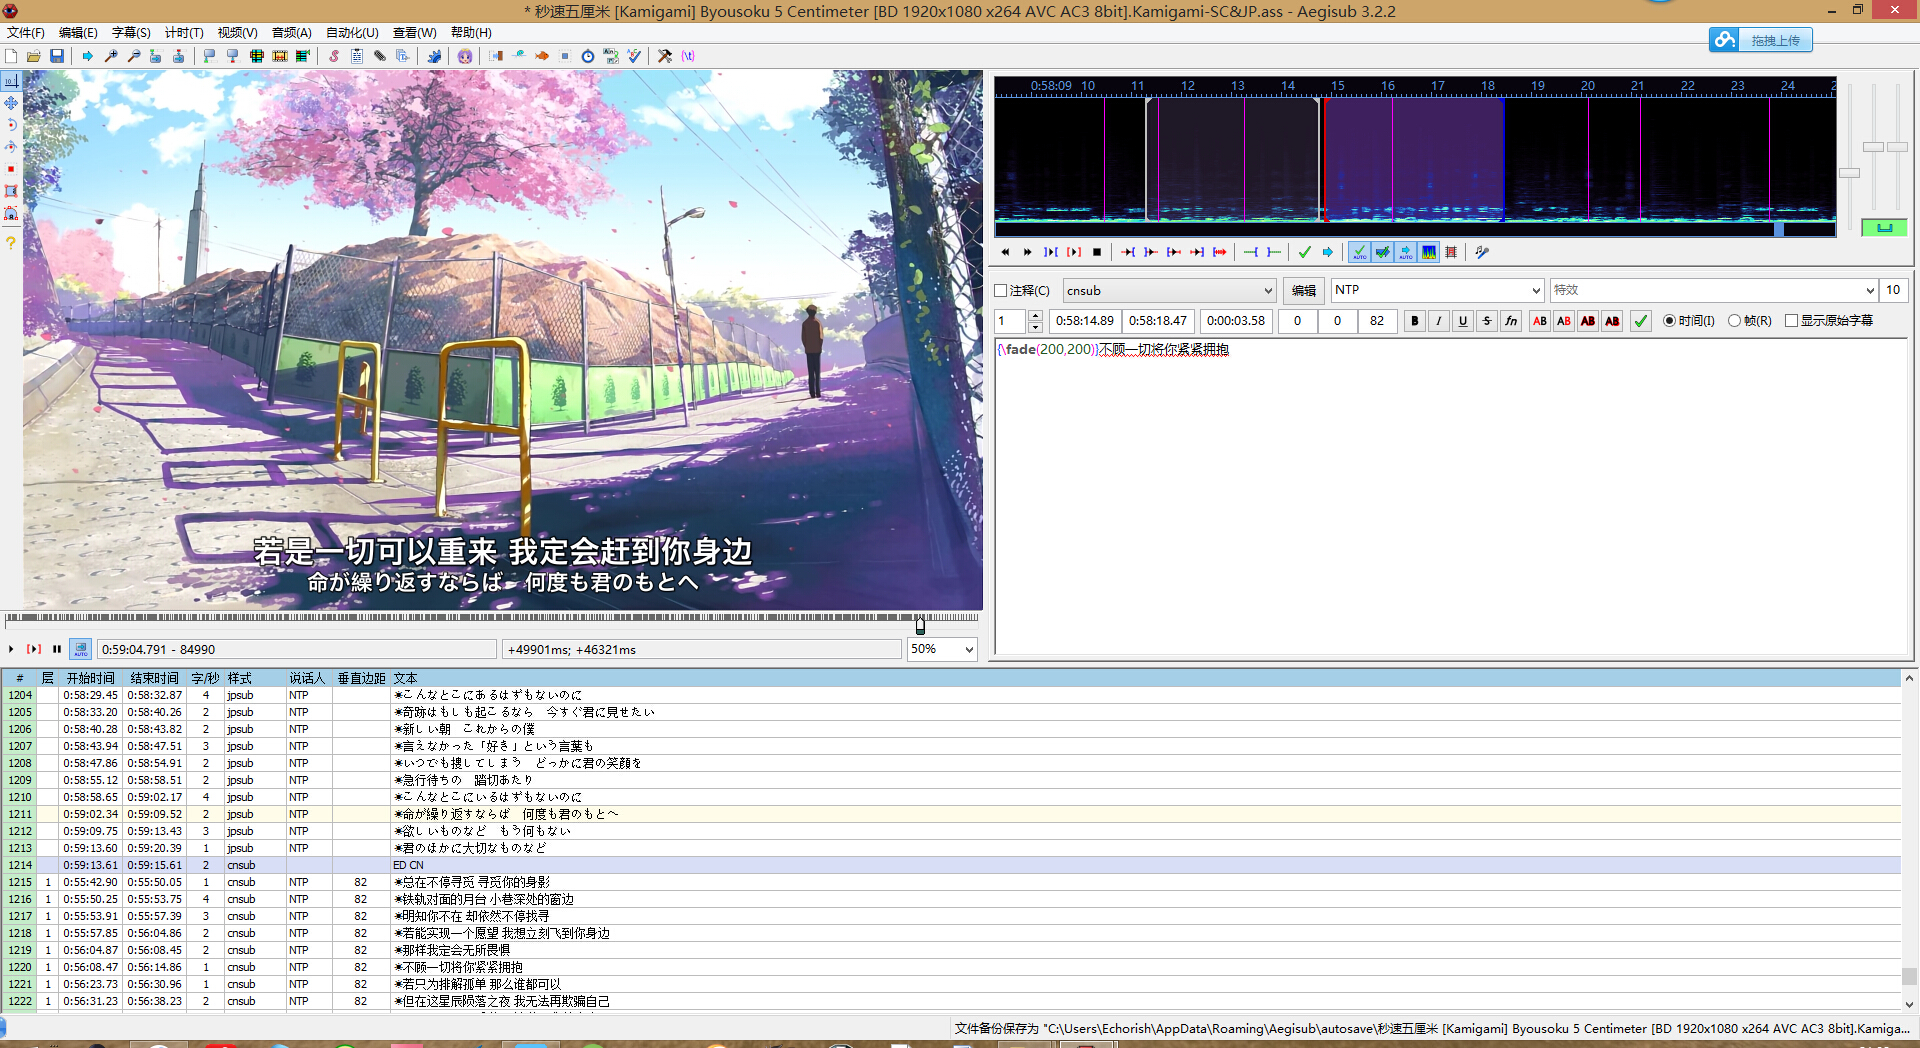This screenshot has height=1048, width=1920.
Task: Select the standard crosshair video tool
Action: pyautogui.click(x=11, y=81)
